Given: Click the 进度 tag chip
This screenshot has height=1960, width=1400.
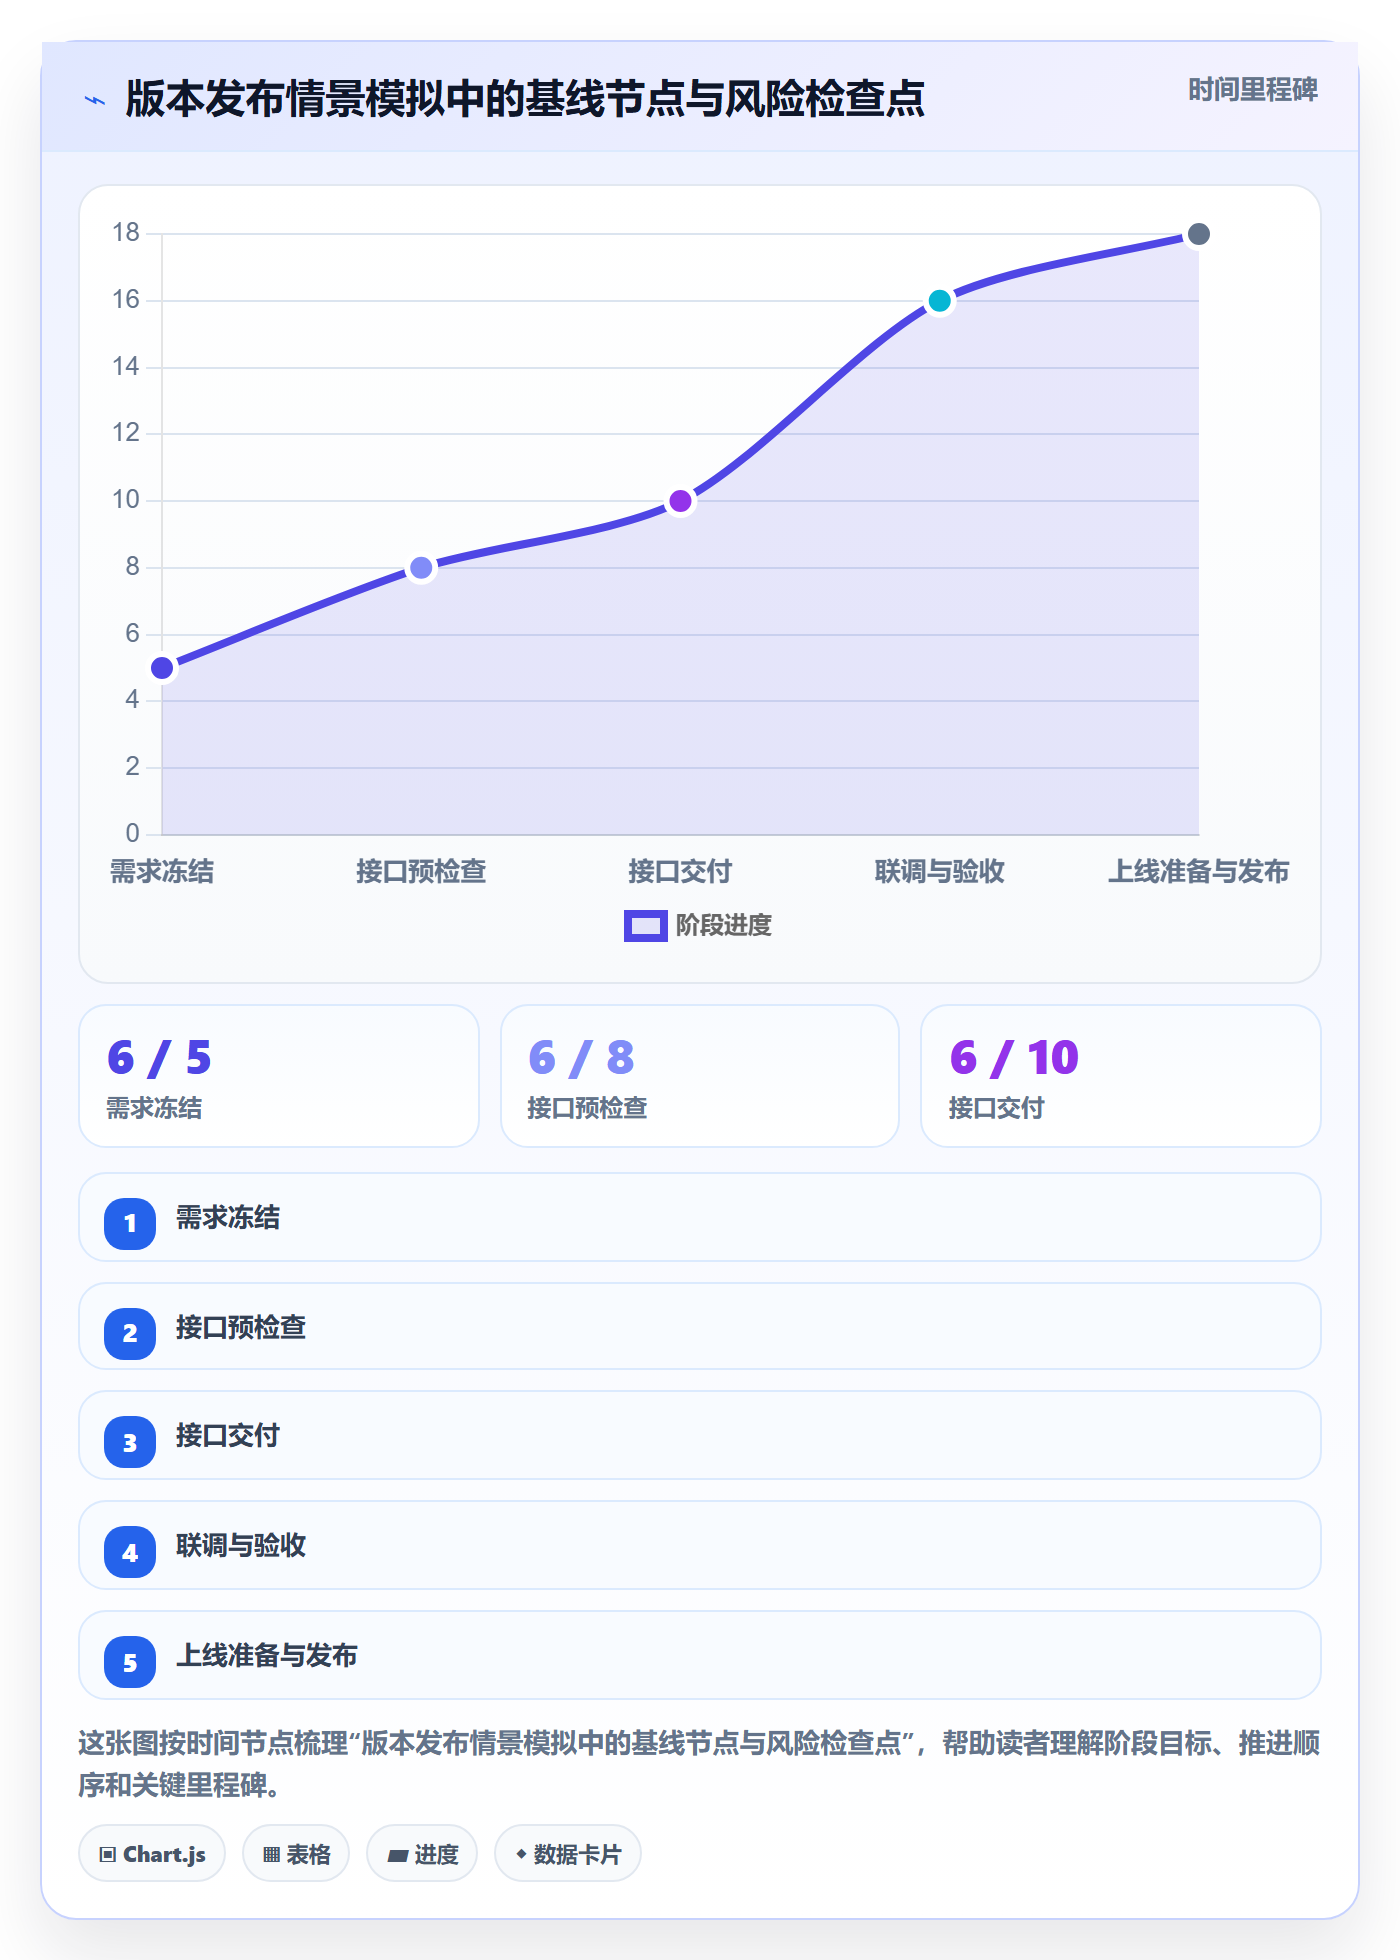Looking at the screenshot, I should click(x=422, y=1854).
